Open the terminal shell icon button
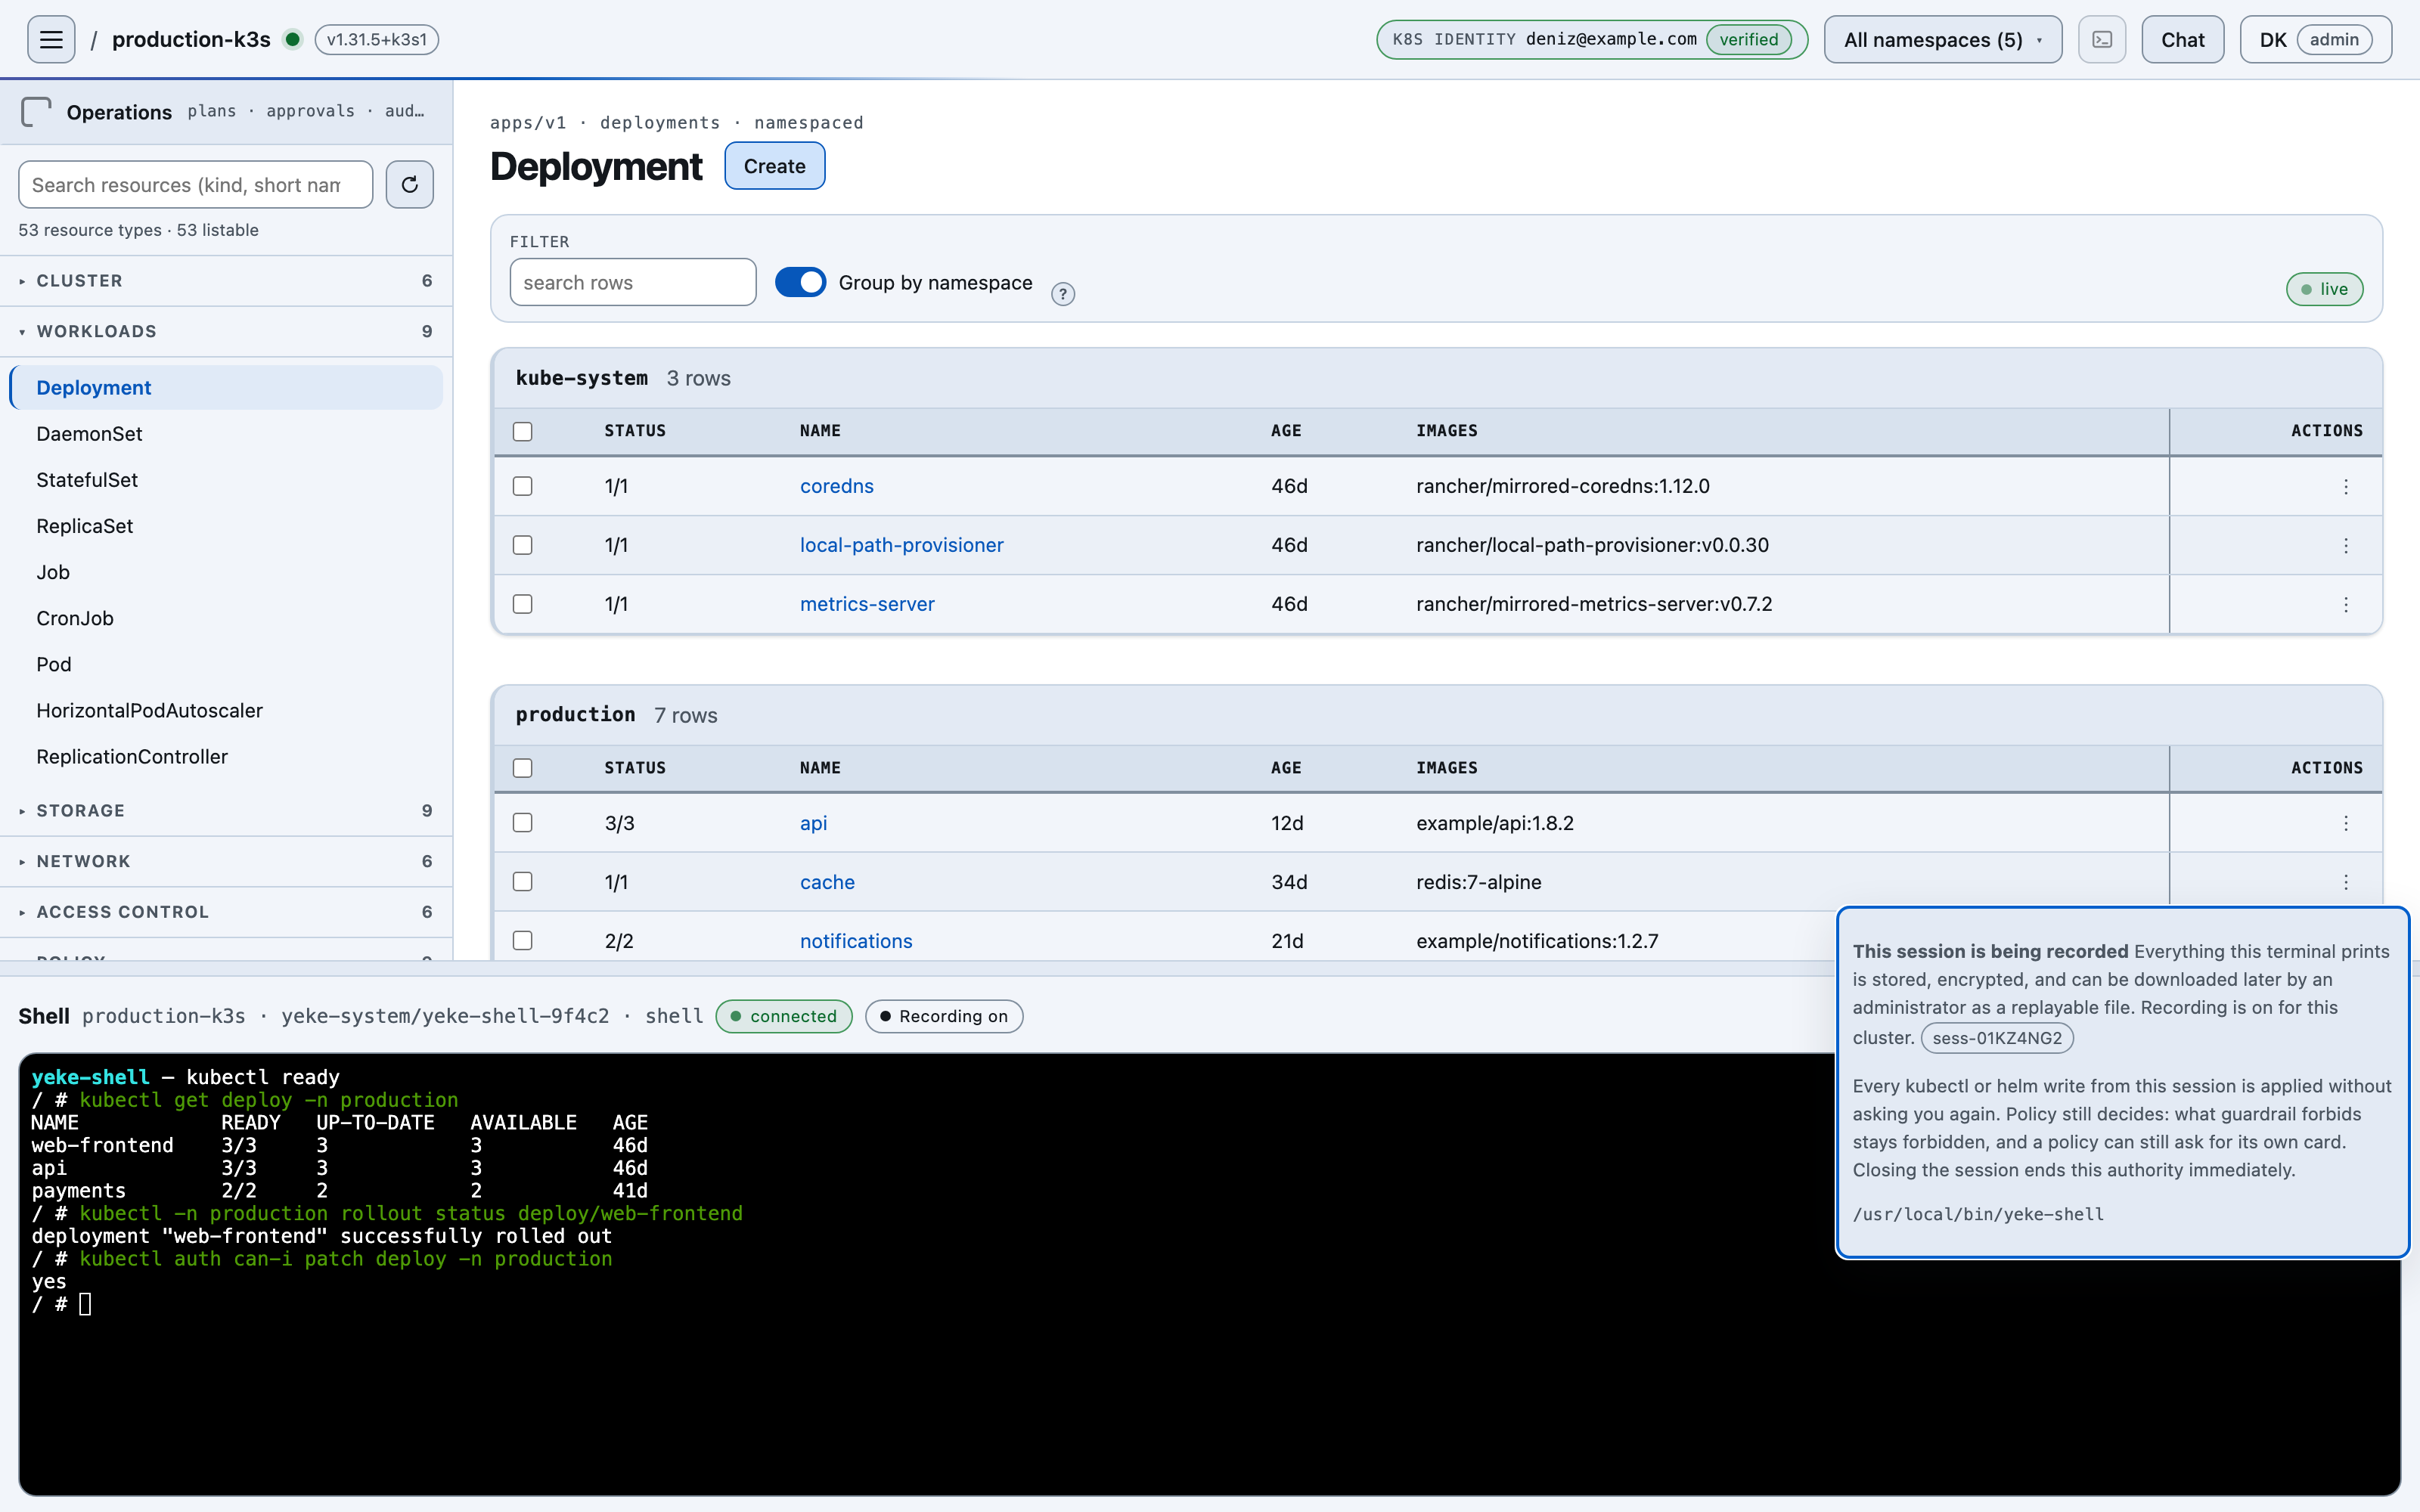The height and width of the screenshot is (1512, 2420). [x=2102, y=39]
